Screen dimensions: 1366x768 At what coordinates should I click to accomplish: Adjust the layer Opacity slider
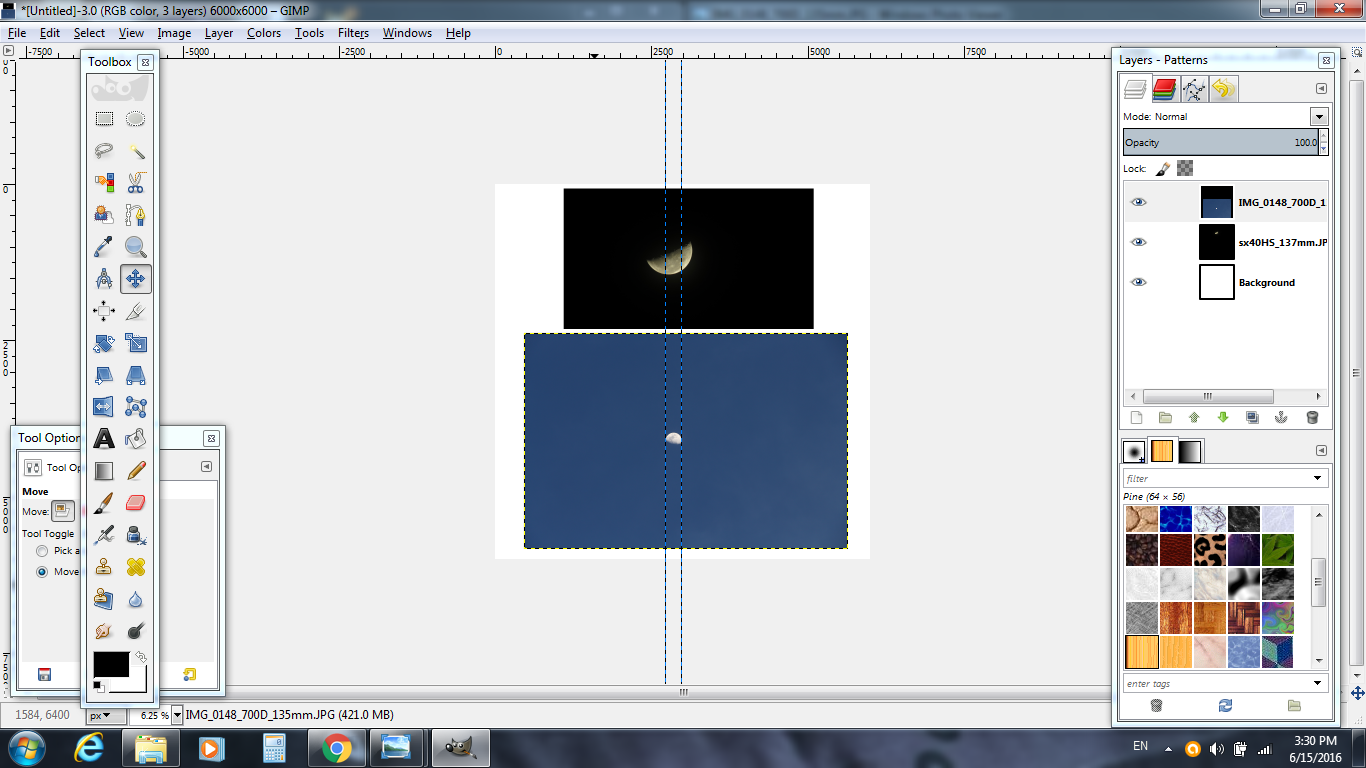(x=1221, y=142)
